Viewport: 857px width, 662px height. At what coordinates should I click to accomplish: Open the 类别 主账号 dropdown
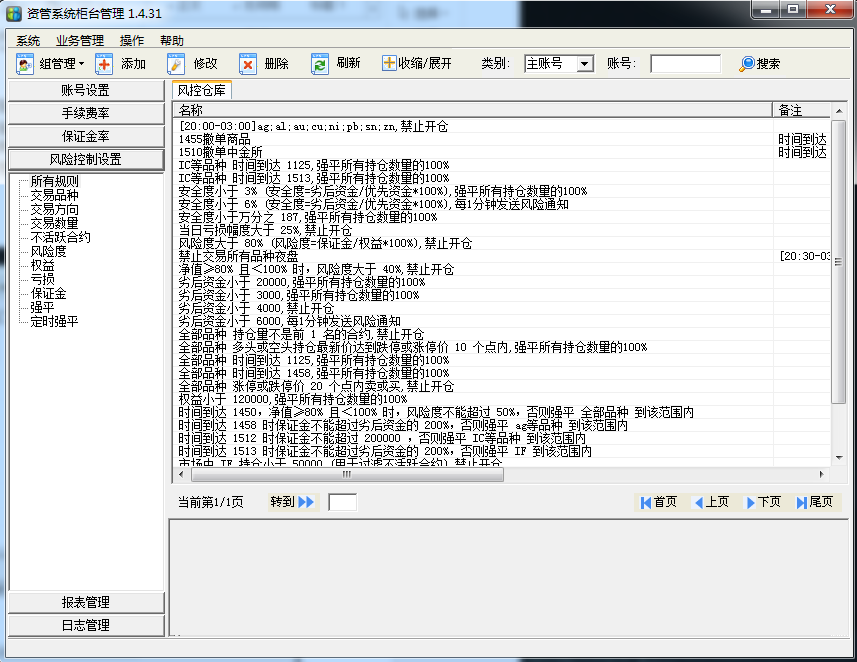[x=585, y=64]
